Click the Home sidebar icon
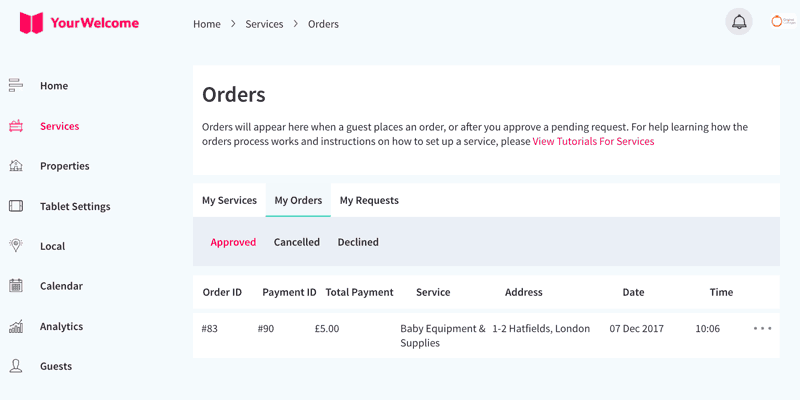The height and width of the screenshot is (400, 800). 16,86
